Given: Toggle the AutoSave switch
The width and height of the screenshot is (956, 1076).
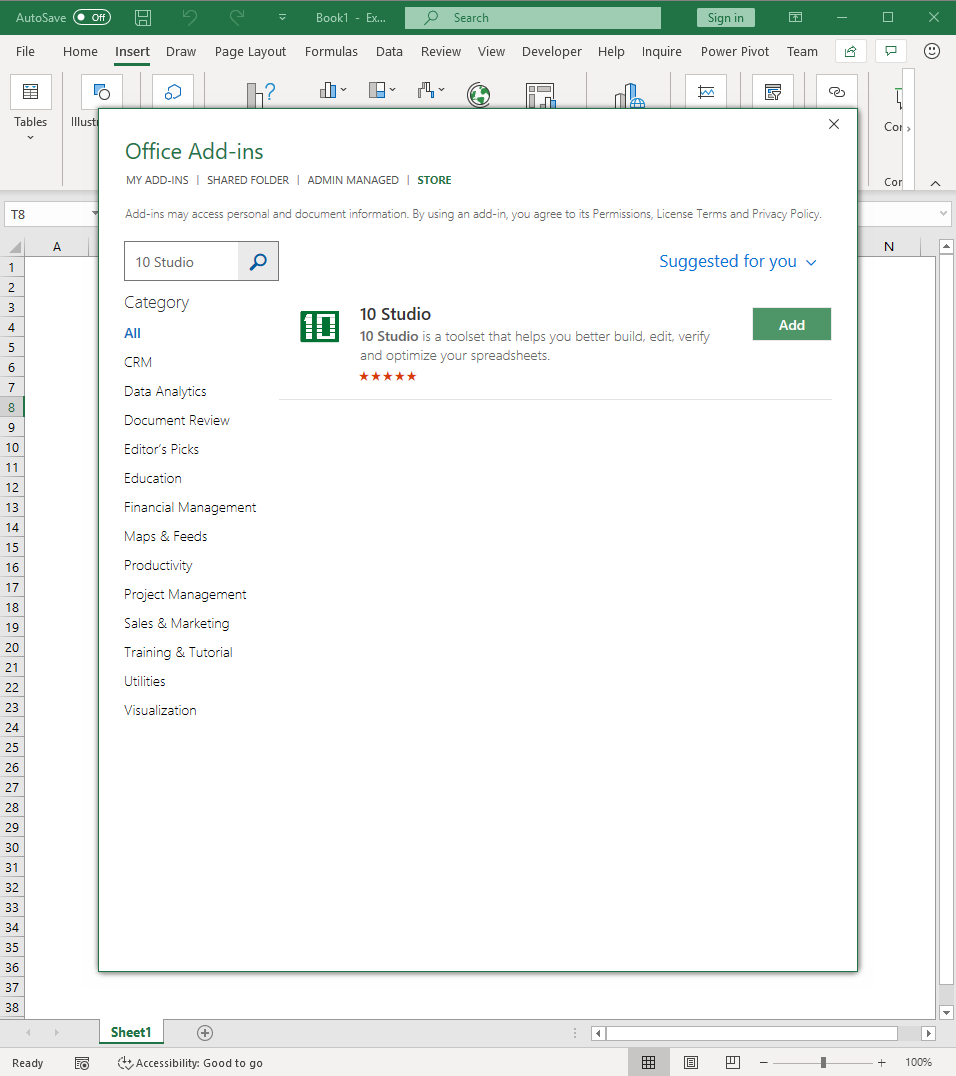Looking at the screenshot, I should click(x=92, y=18).
